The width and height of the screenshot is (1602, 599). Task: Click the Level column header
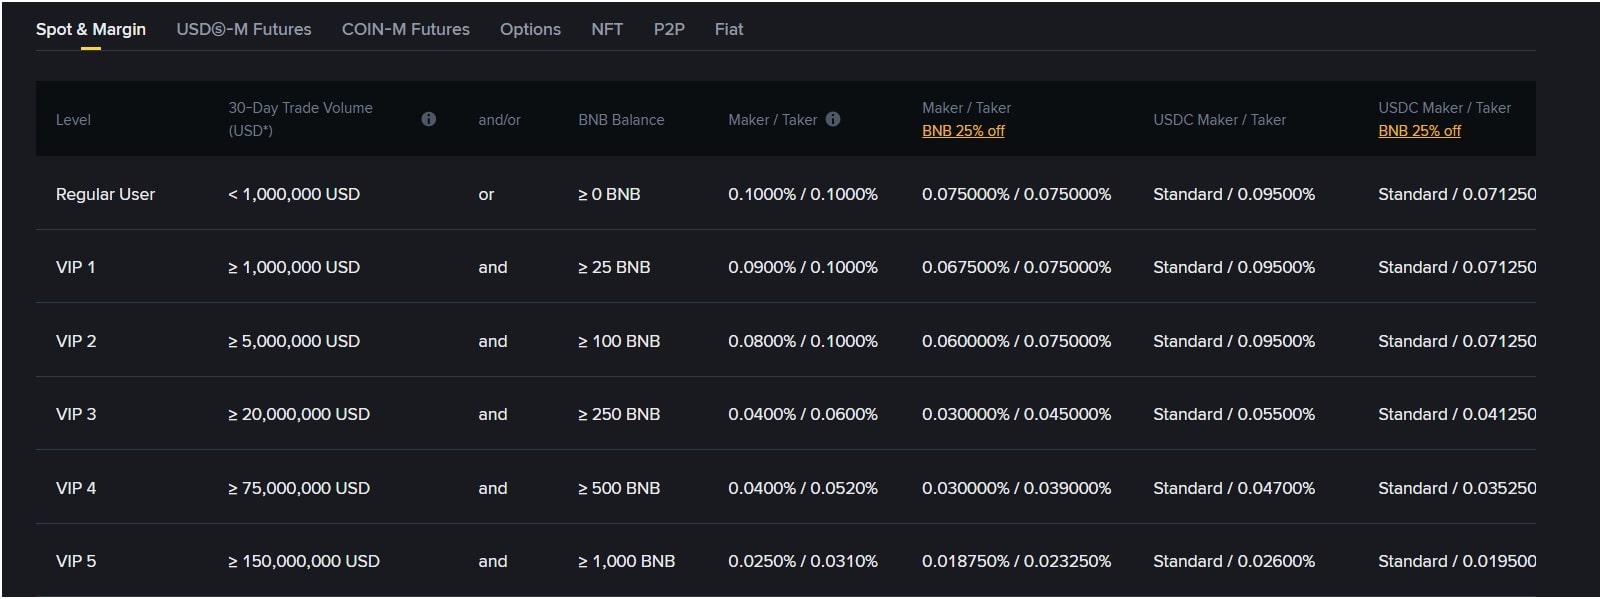coord(73,120)
